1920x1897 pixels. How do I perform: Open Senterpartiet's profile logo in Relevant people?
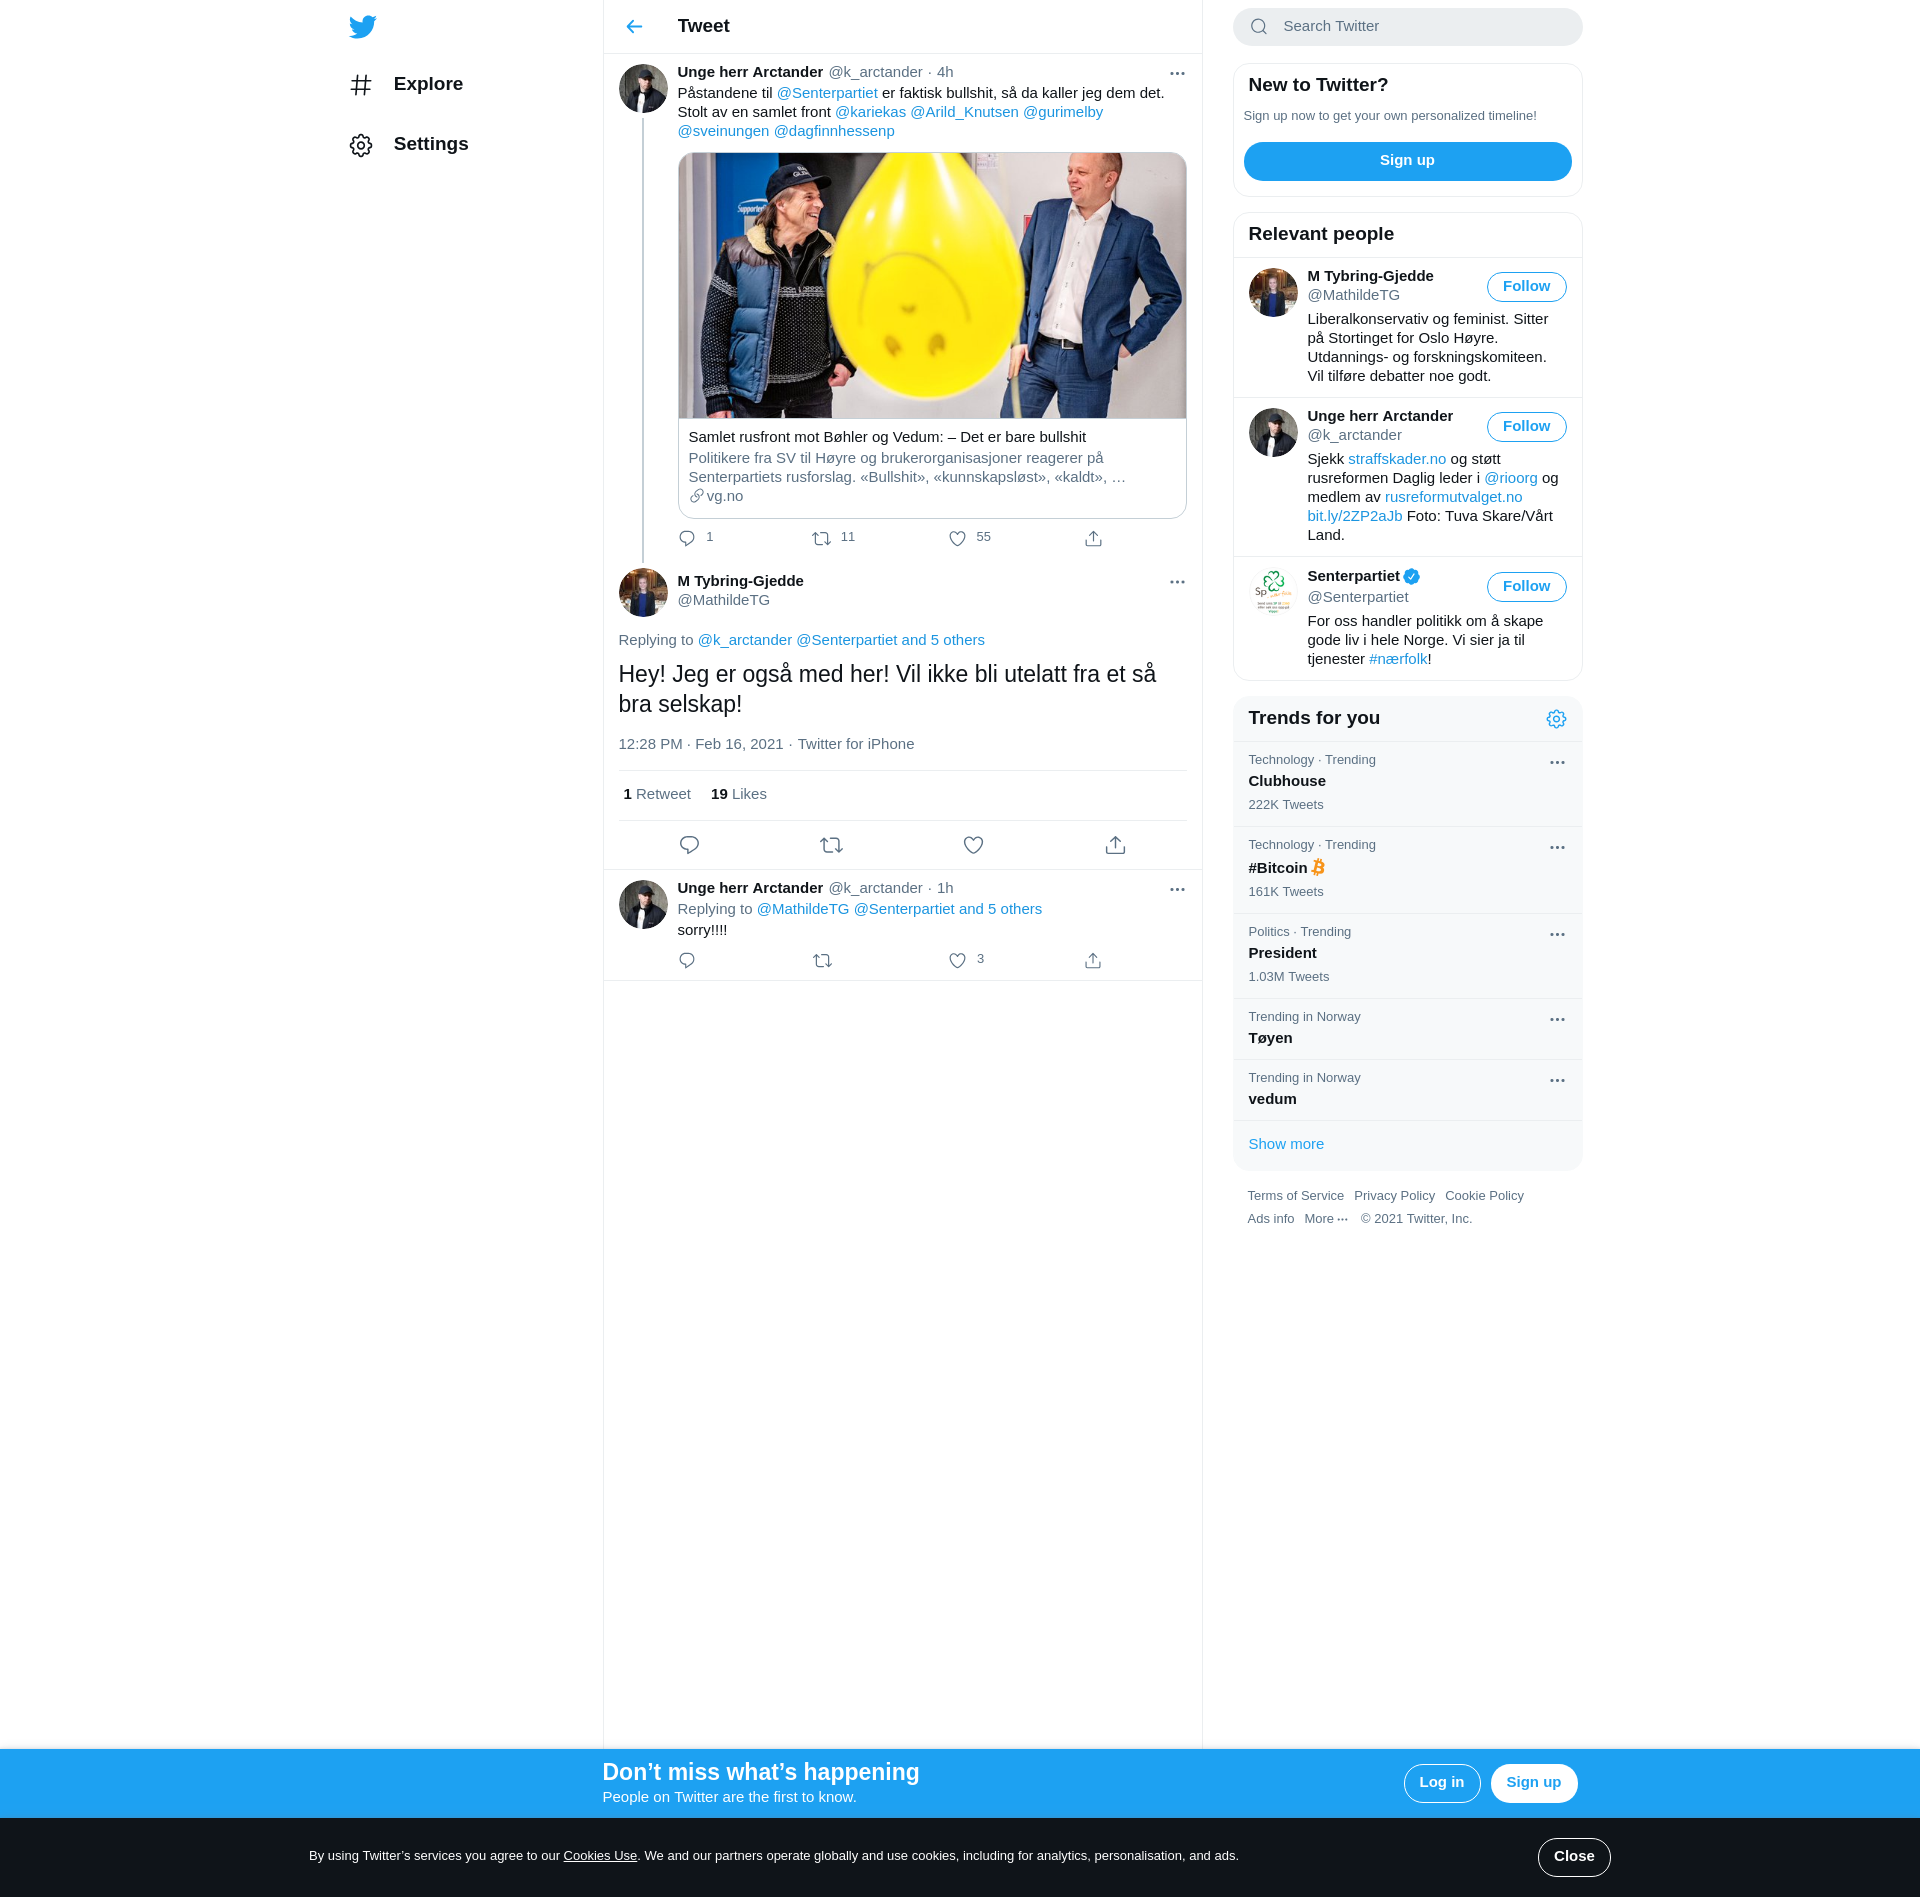coord(1273,592)
